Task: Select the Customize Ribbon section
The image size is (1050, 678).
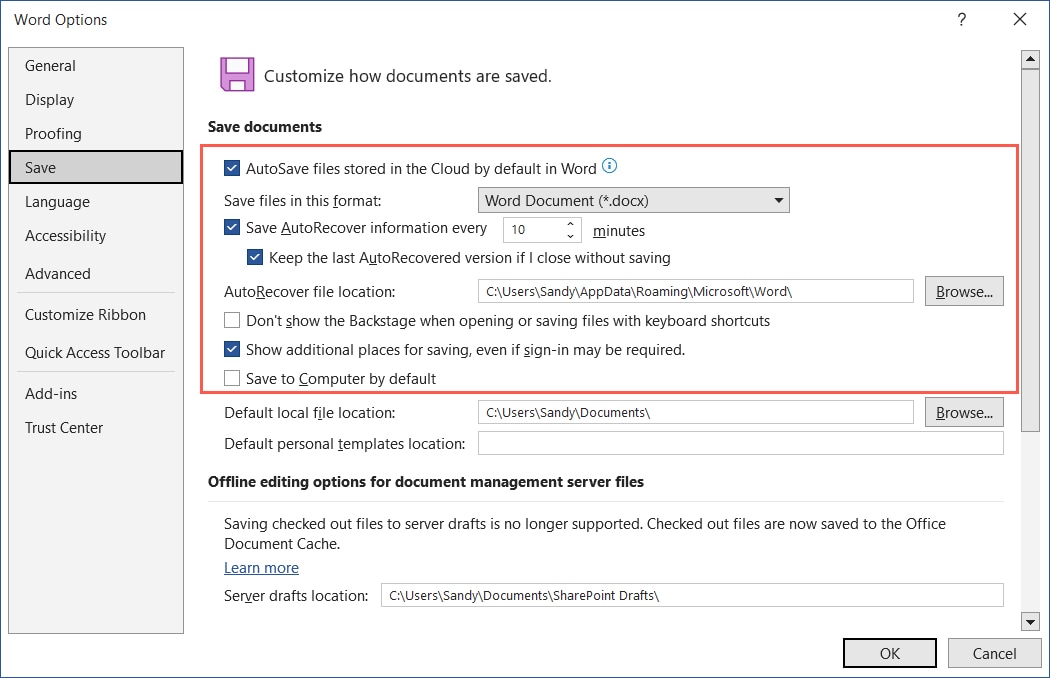Action: [x=79, y=314]
